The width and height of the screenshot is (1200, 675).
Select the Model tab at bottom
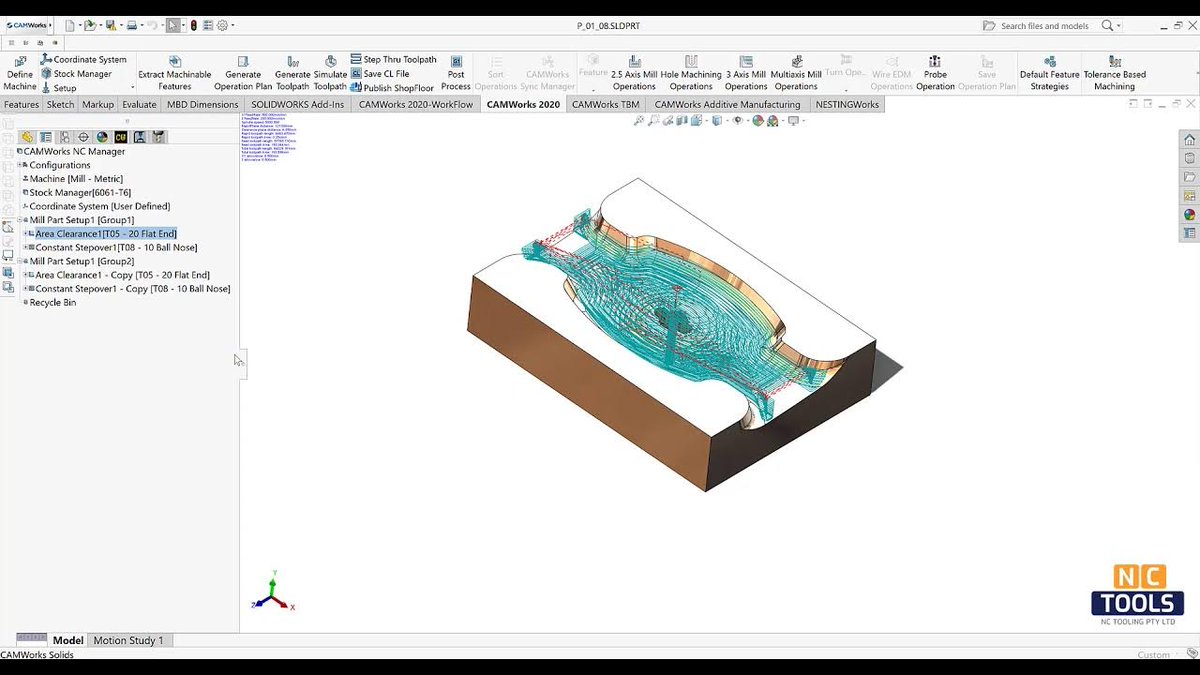pos(68,640)
